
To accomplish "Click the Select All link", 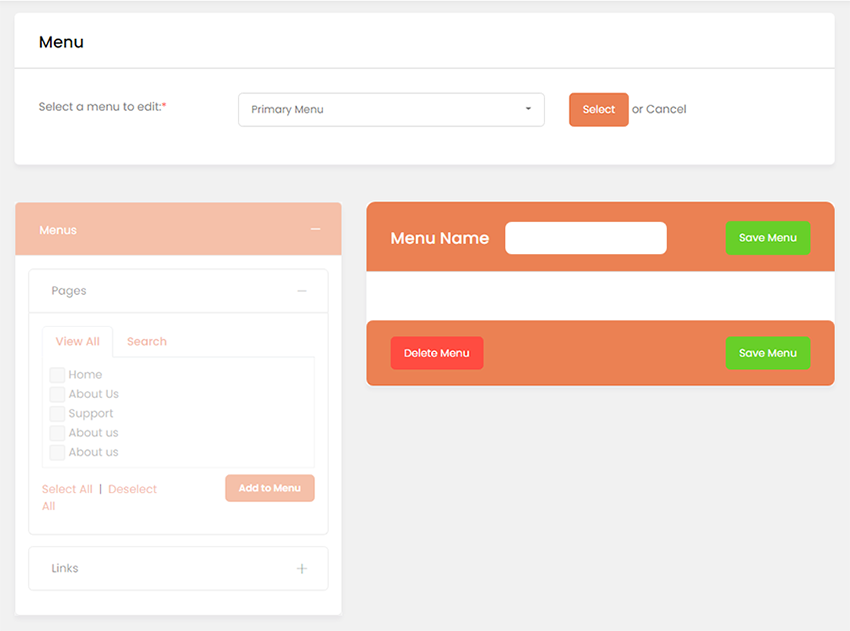I will (67, 489).
